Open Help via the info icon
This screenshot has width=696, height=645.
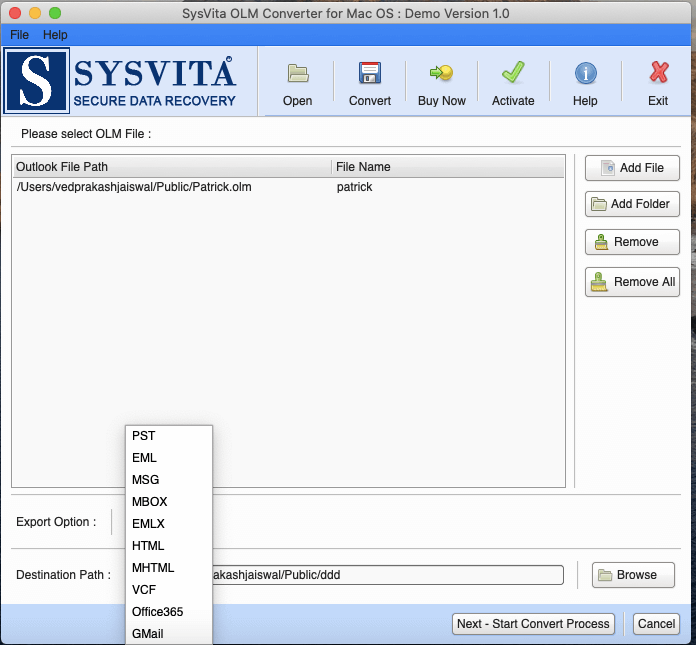coord(585,74)
